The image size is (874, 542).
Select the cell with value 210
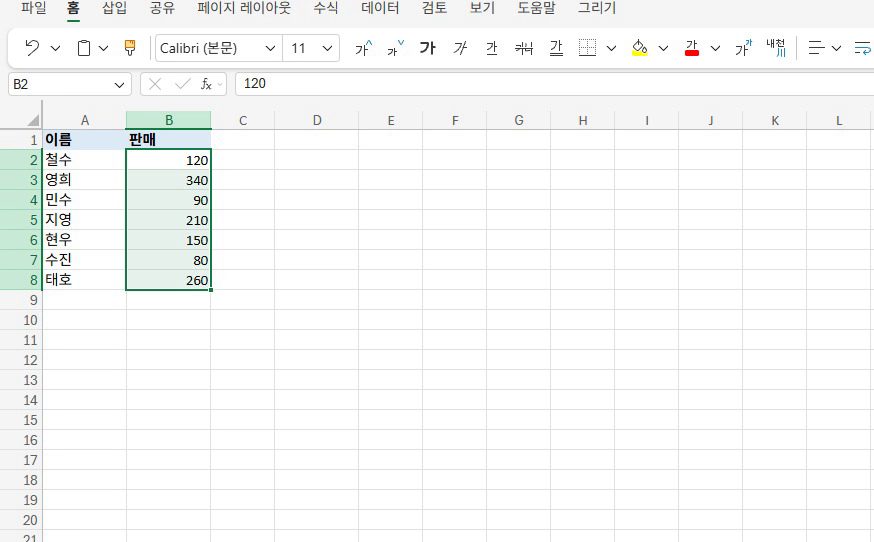click(169, 220)
